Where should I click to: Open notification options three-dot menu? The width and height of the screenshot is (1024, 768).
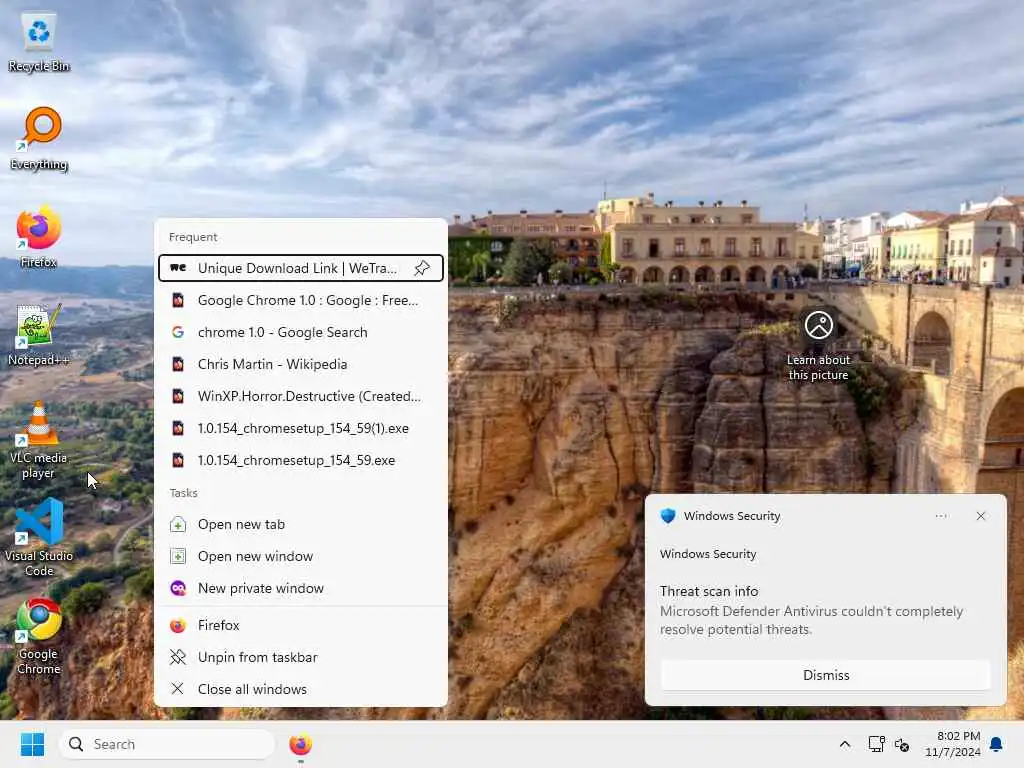point(941,516)
